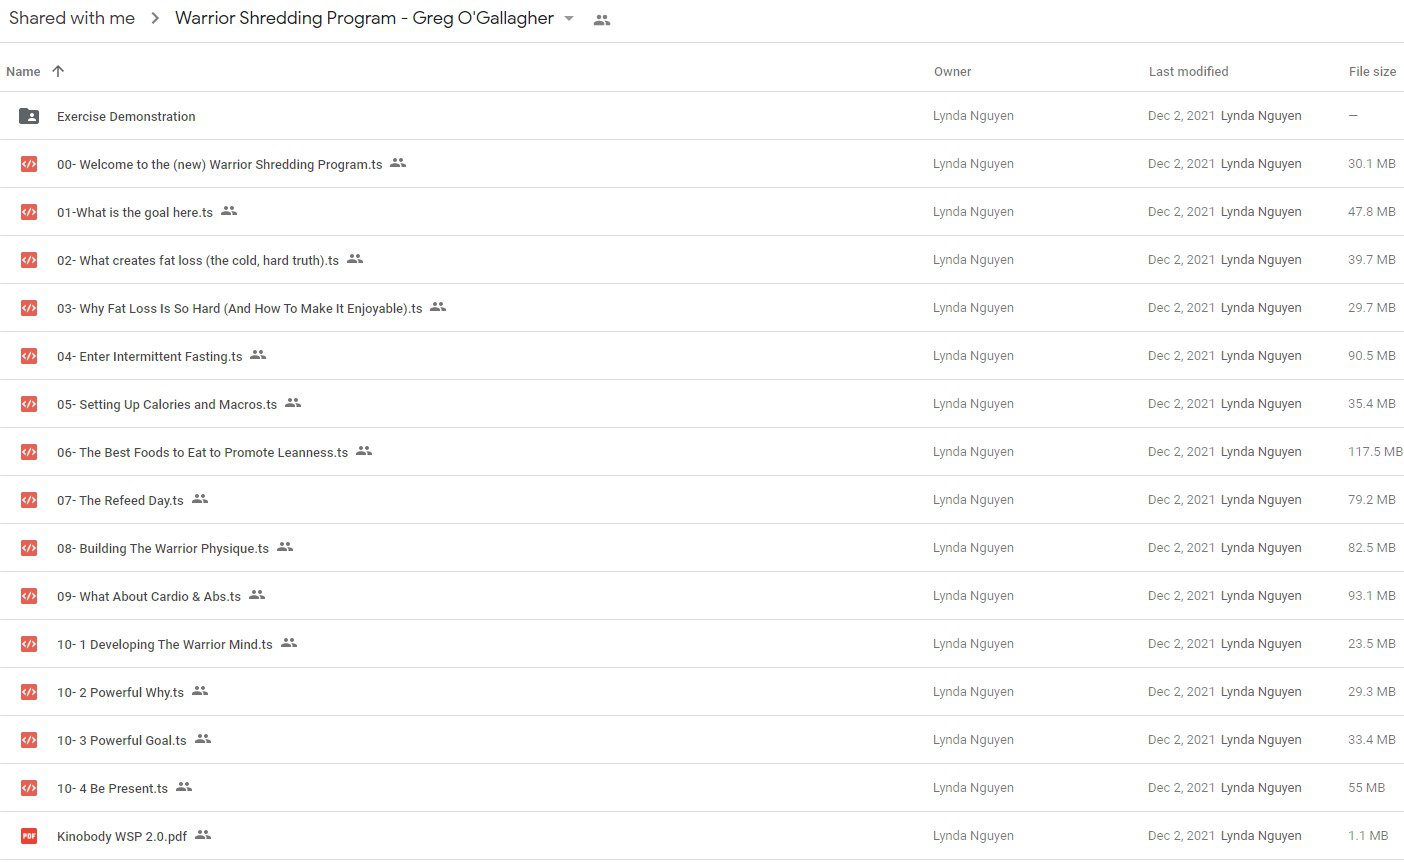
Task: Click file icon of 02- What creates fat loss
Action: (29, 260)
